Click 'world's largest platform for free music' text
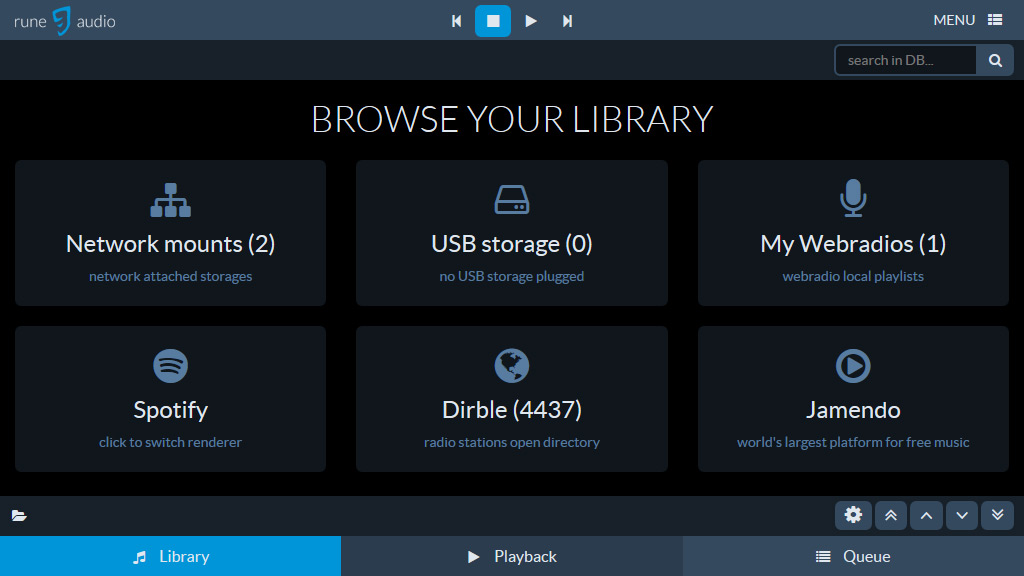Screen dimensions: 1024x576 coord(854,442)
